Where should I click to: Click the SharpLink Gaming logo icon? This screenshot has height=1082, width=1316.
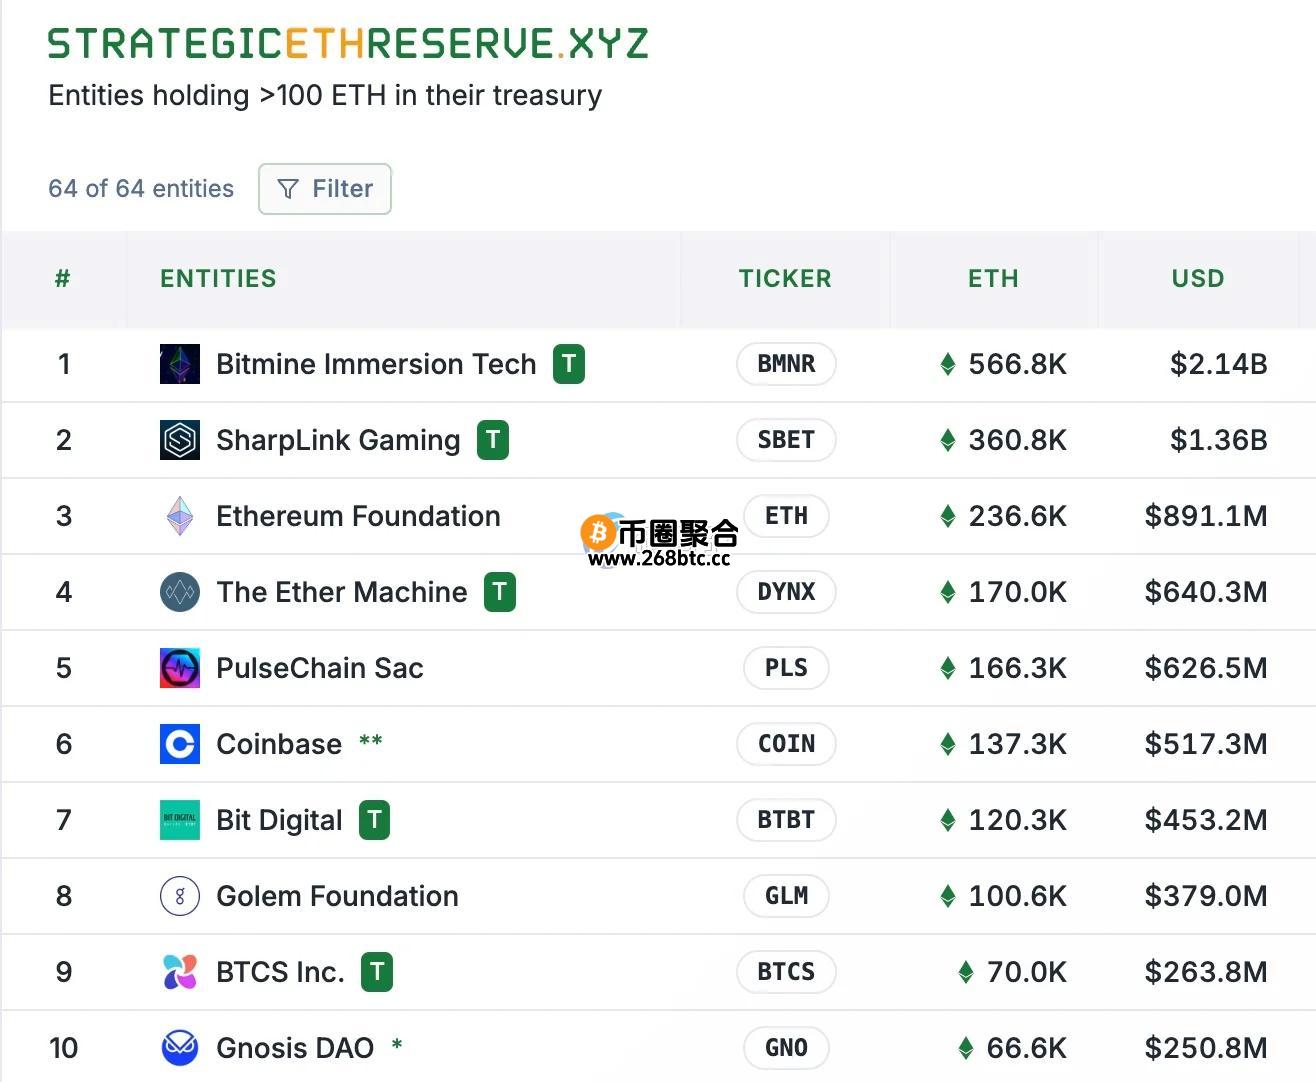[180, 440]
